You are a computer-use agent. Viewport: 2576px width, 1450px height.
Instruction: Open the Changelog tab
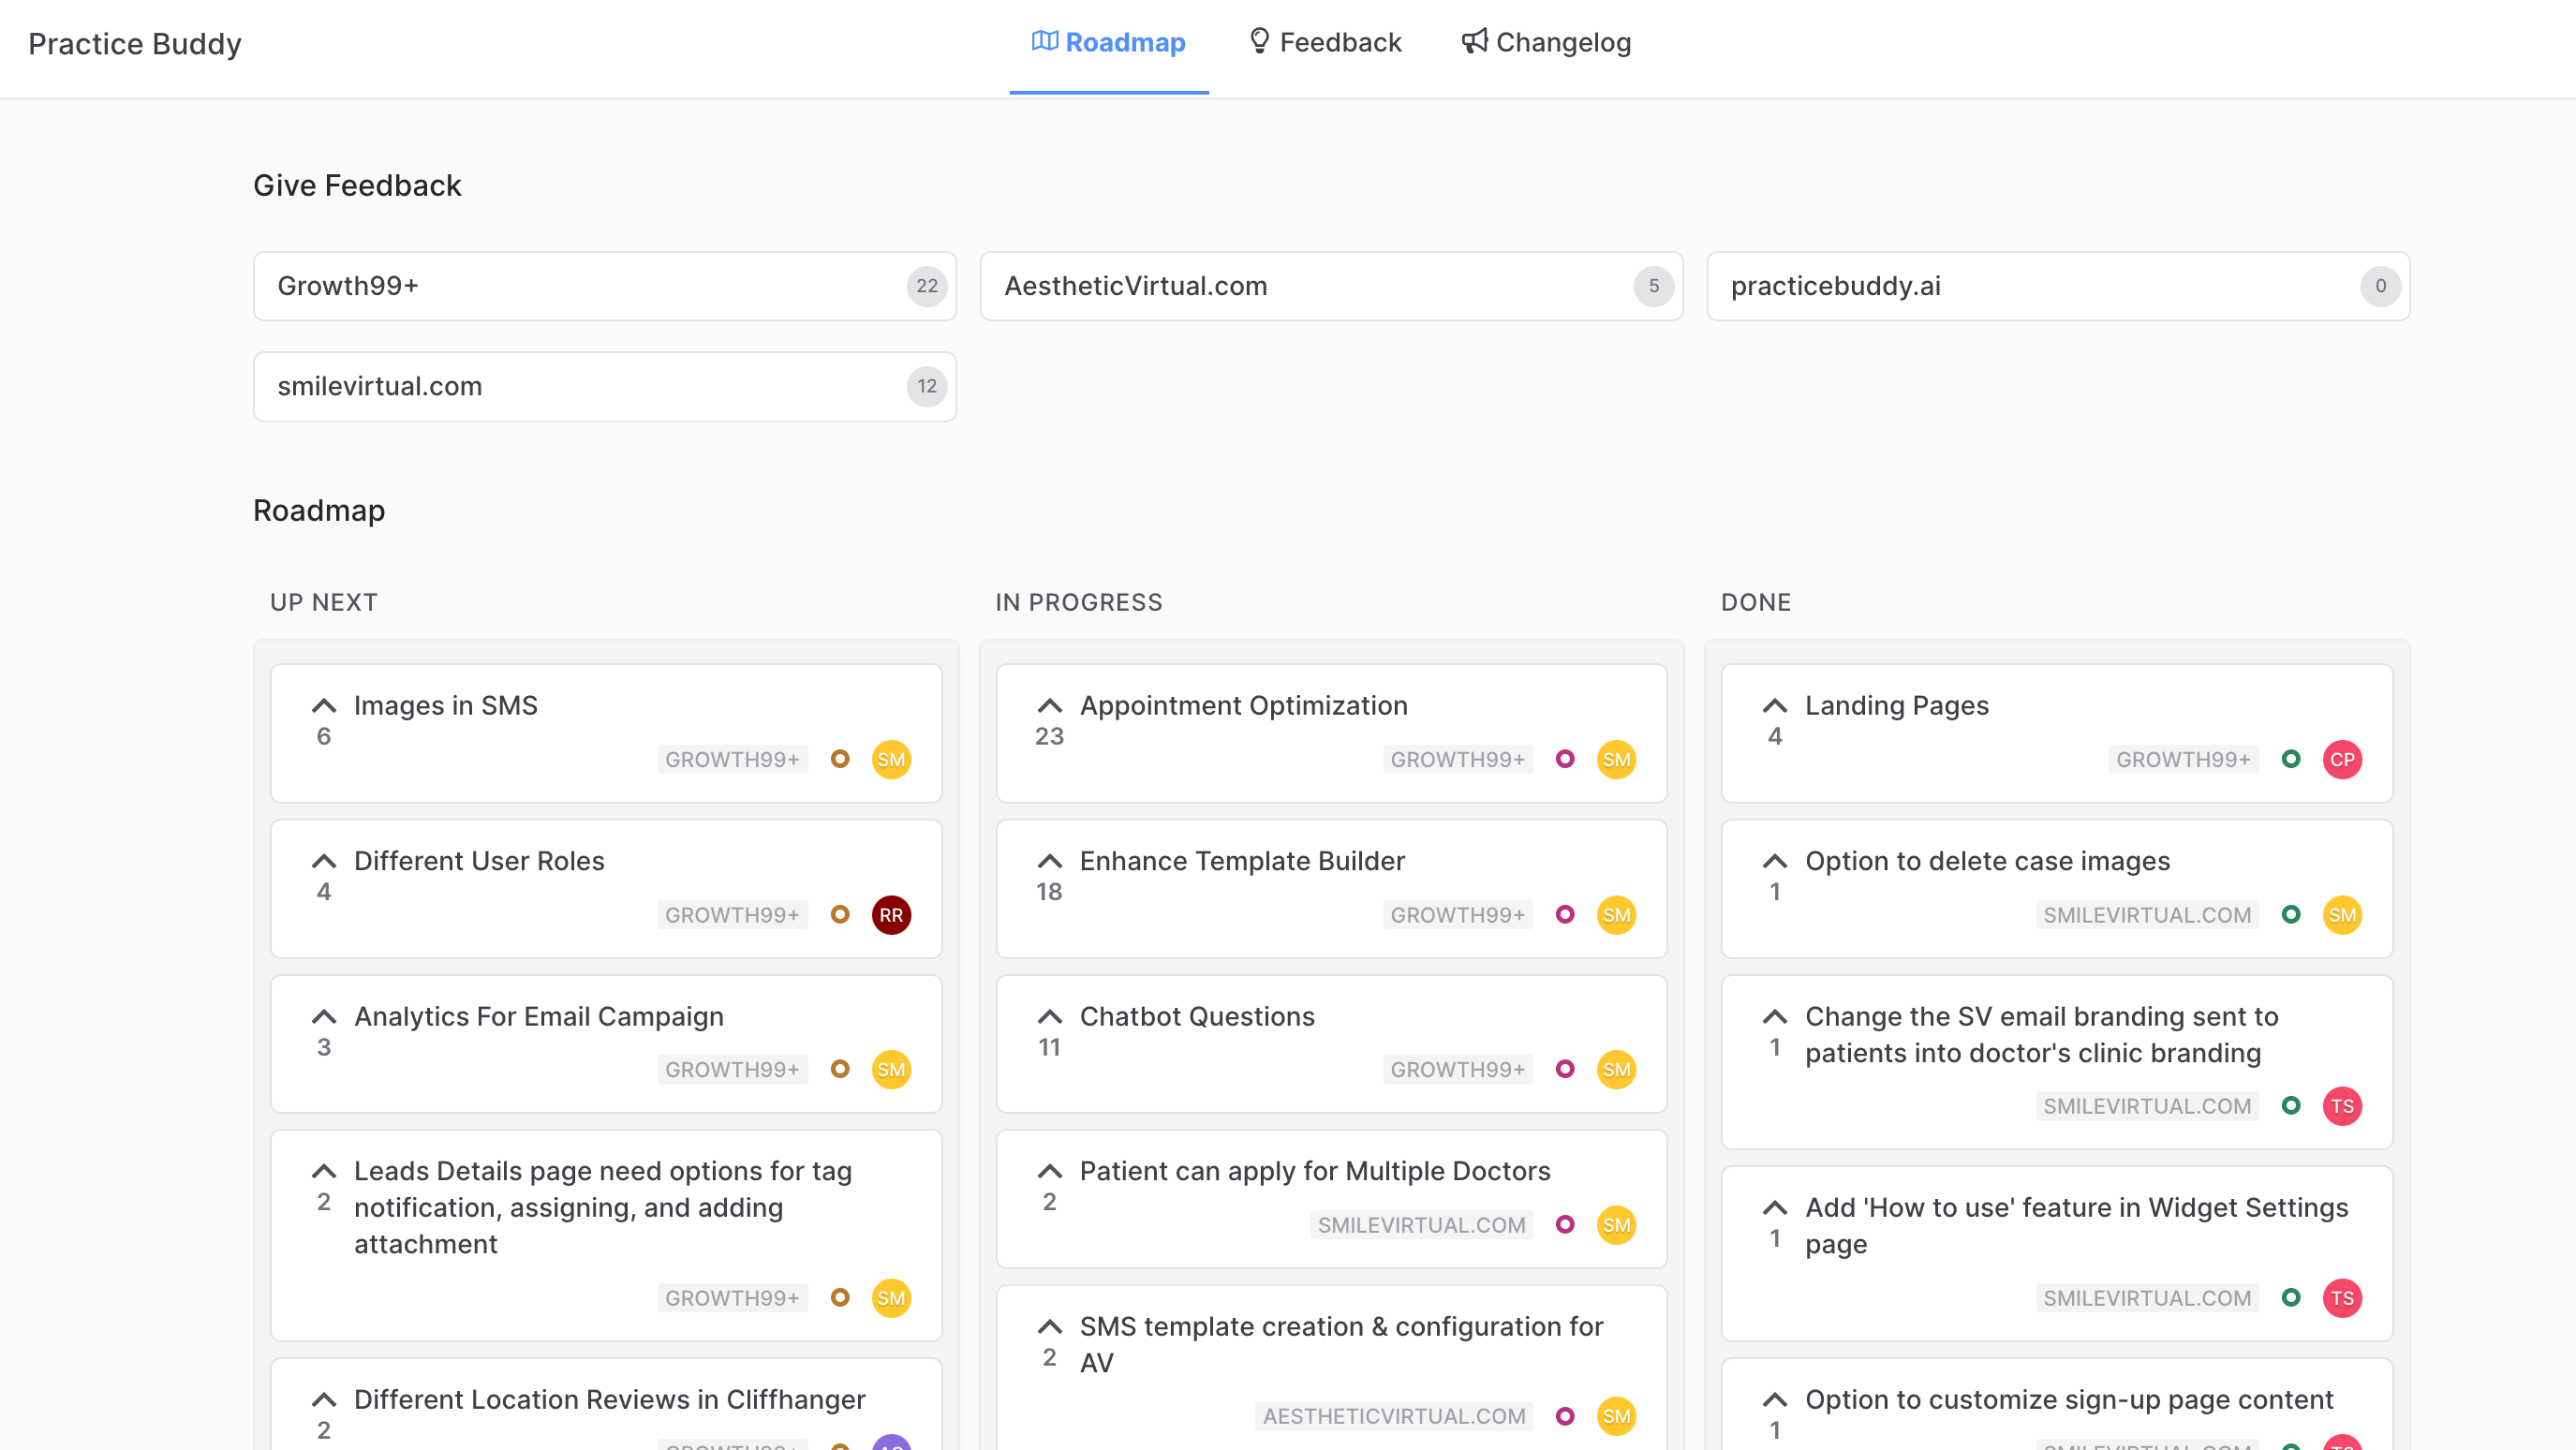pyautogui.click(x=1545, y=41)
